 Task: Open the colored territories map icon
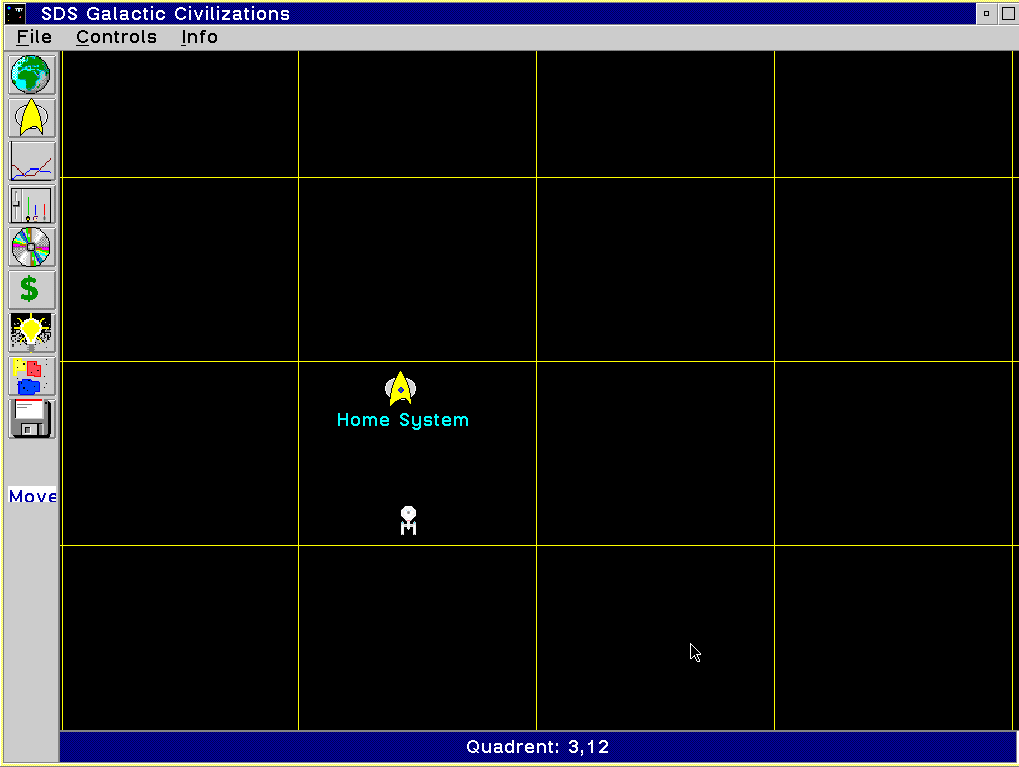coord(31,376)
